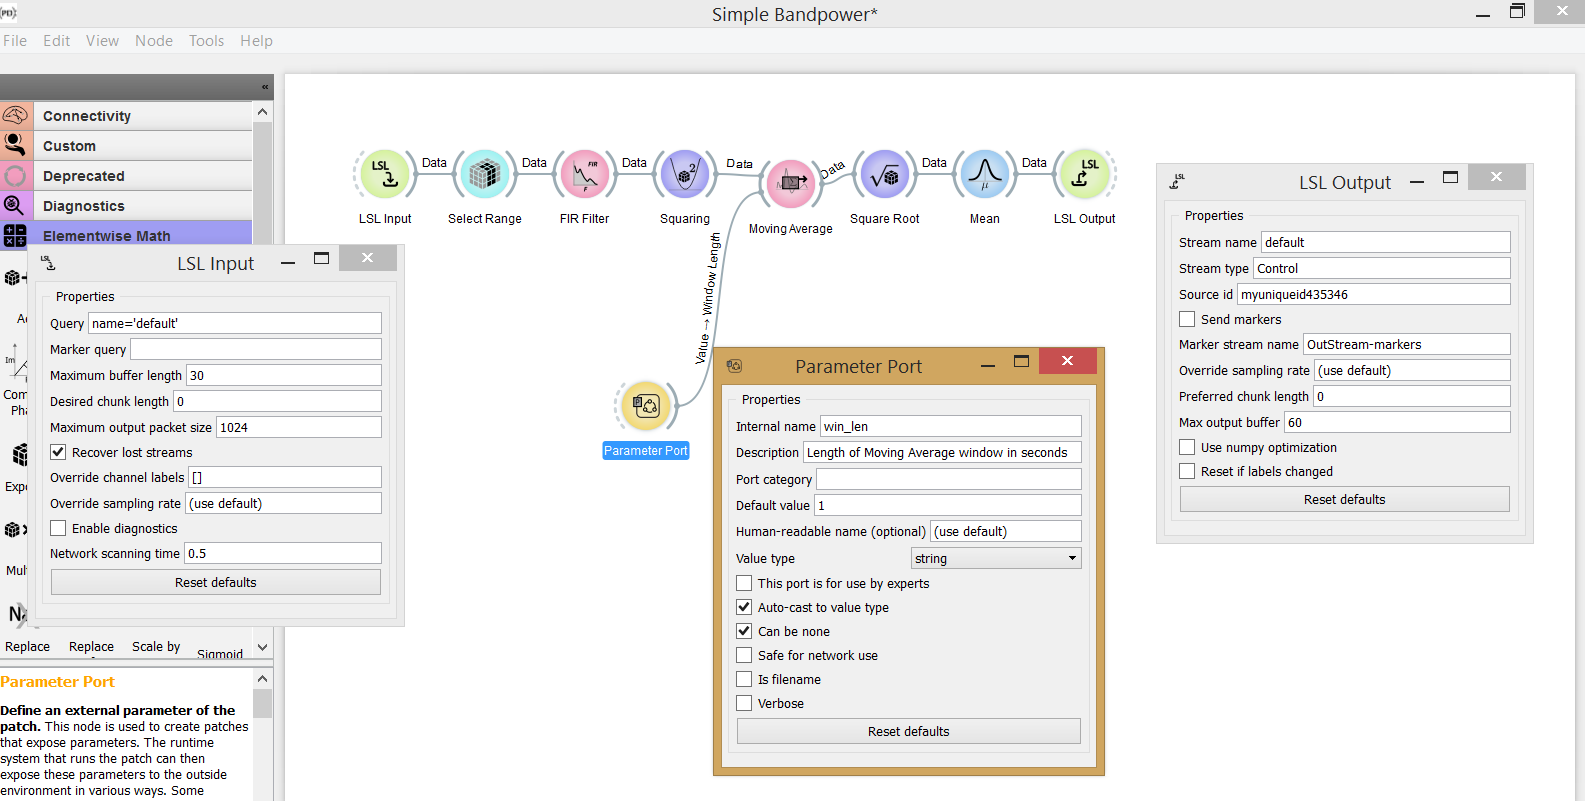Image resolution: width=1585 pixels, height=801 pixels.
Task: Select the Squaring node icon
Action: (685, 175)
